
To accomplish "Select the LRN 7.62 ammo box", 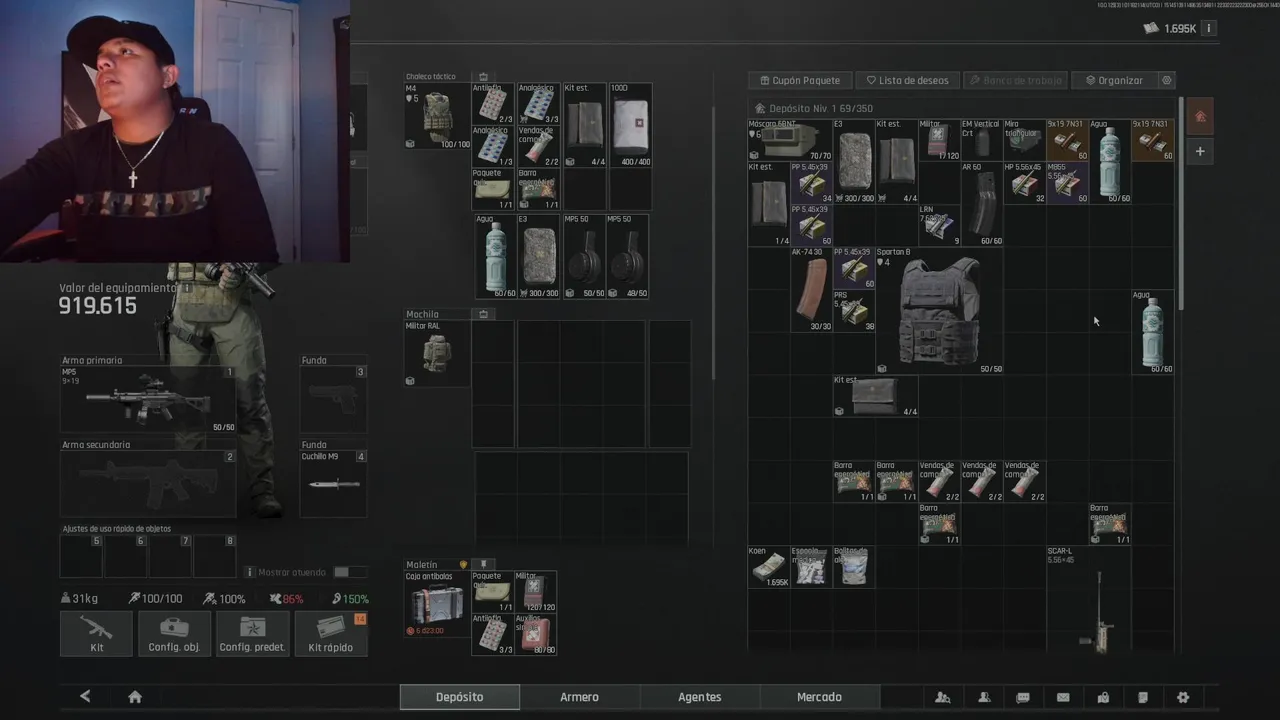I will [x=939, y=226].
